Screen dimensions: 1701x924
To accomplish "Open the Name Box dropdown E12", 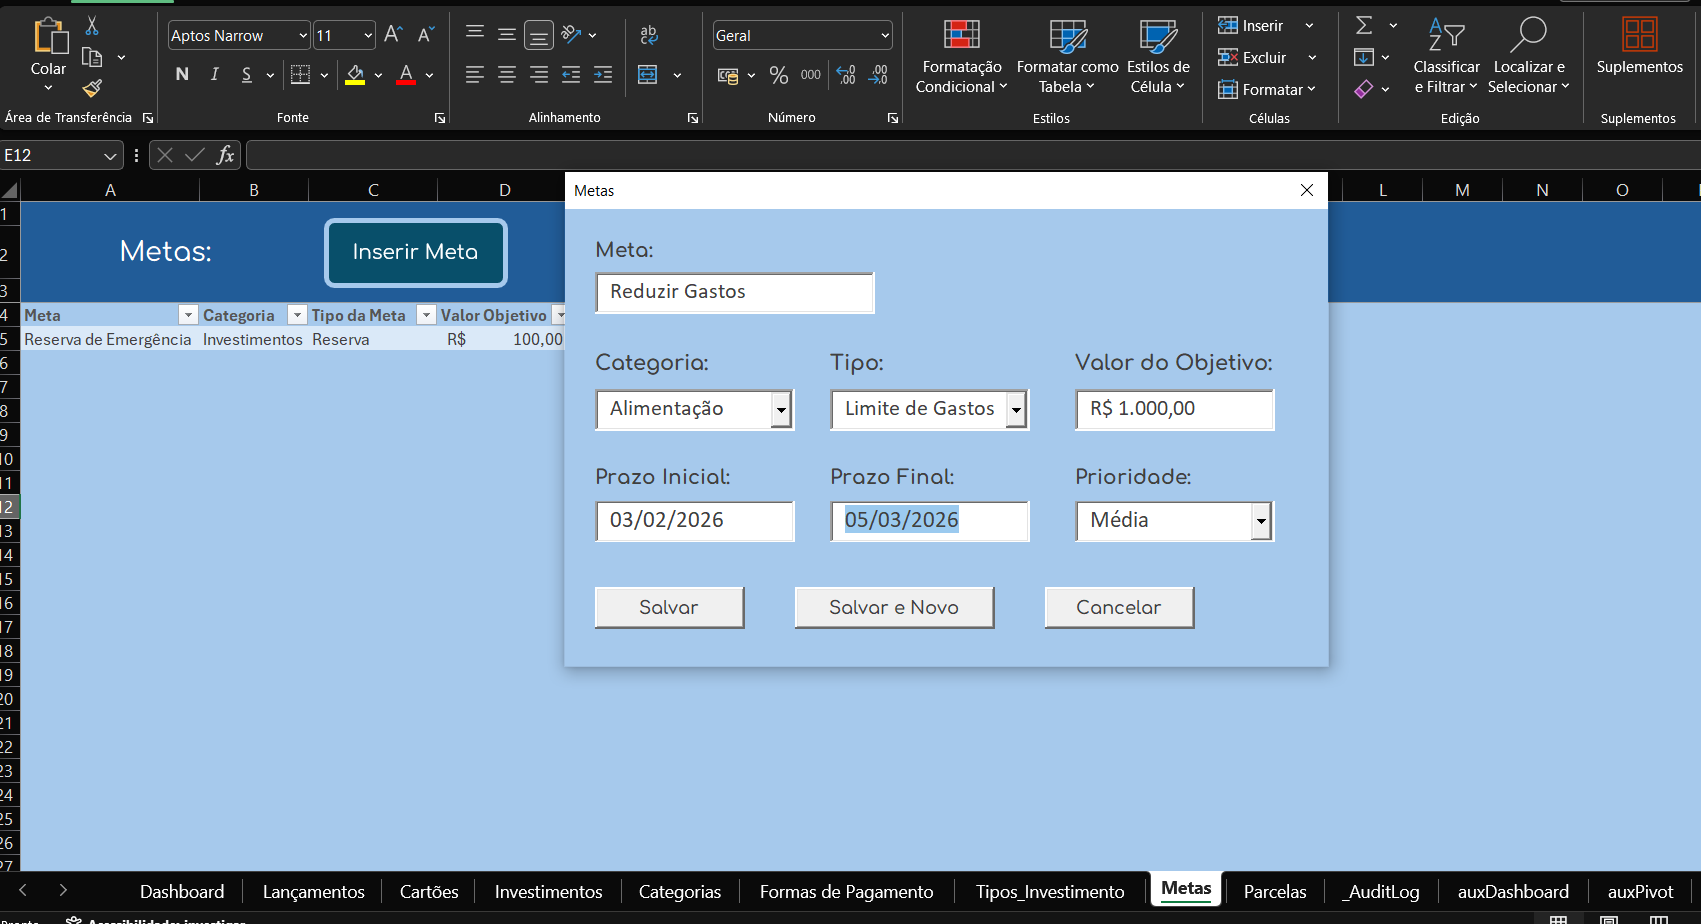I will tap(110, 156).
